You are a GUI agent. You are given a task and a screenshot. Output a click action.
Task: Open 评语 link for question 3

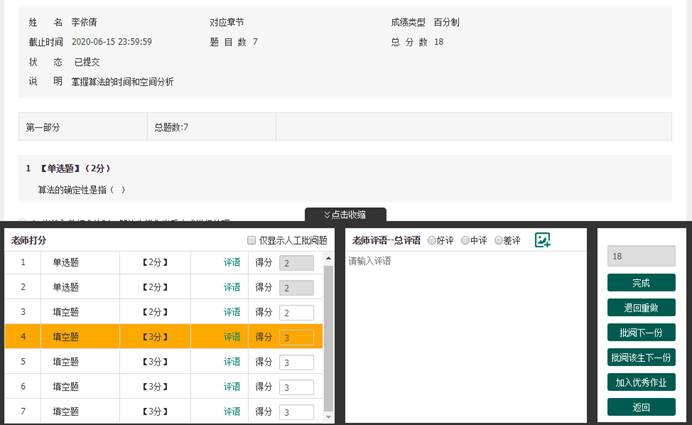232,312
